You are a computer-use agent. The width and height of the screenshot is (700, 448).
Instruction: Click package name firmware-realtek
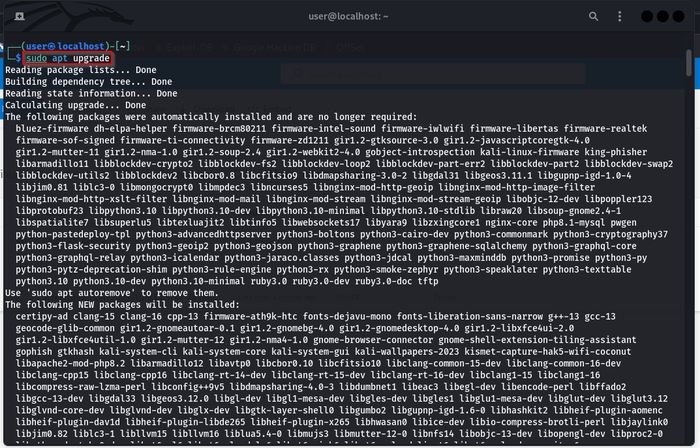pos(605,129)
